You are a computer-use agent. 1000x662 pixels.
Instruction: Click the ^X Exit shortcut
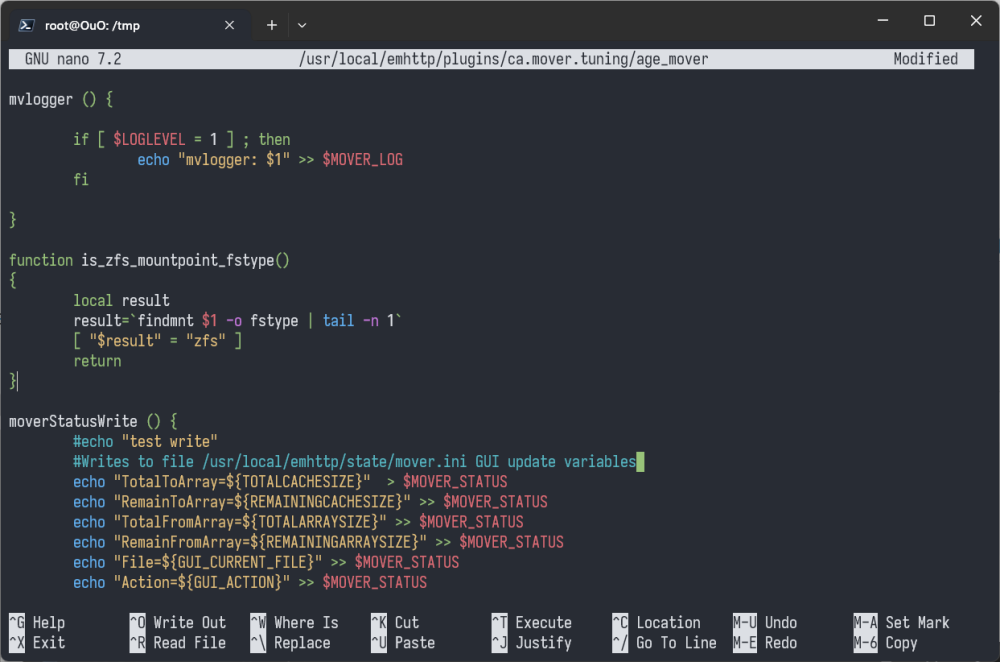pos(37,643)
